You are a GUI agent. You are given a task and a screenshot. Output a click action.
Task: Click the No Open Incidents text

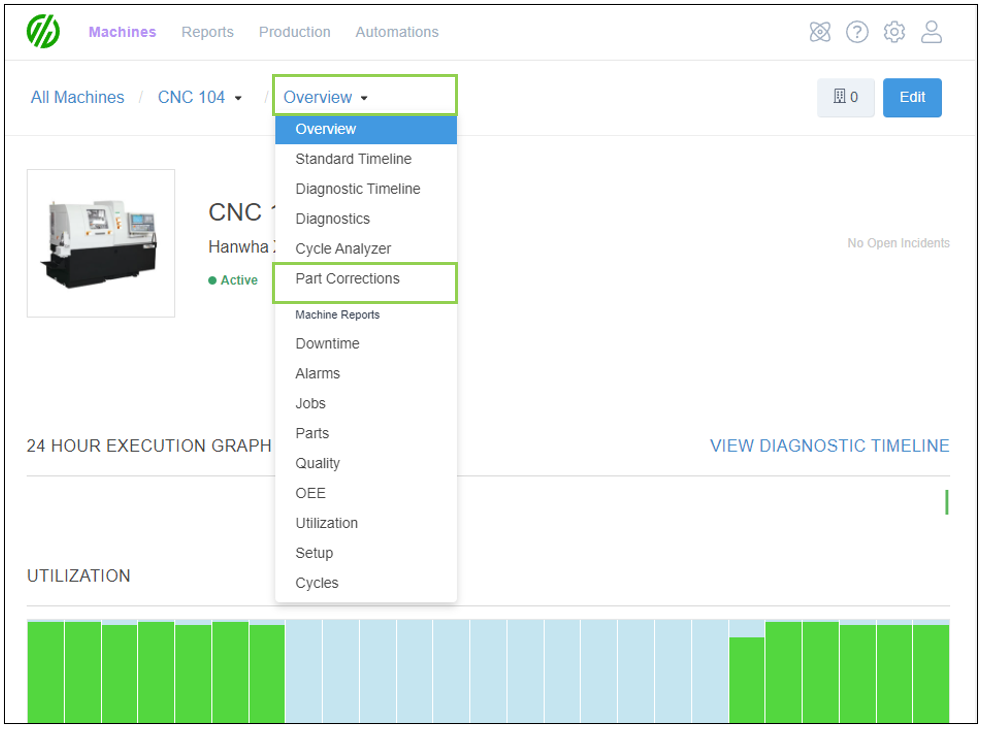[898, 243]
